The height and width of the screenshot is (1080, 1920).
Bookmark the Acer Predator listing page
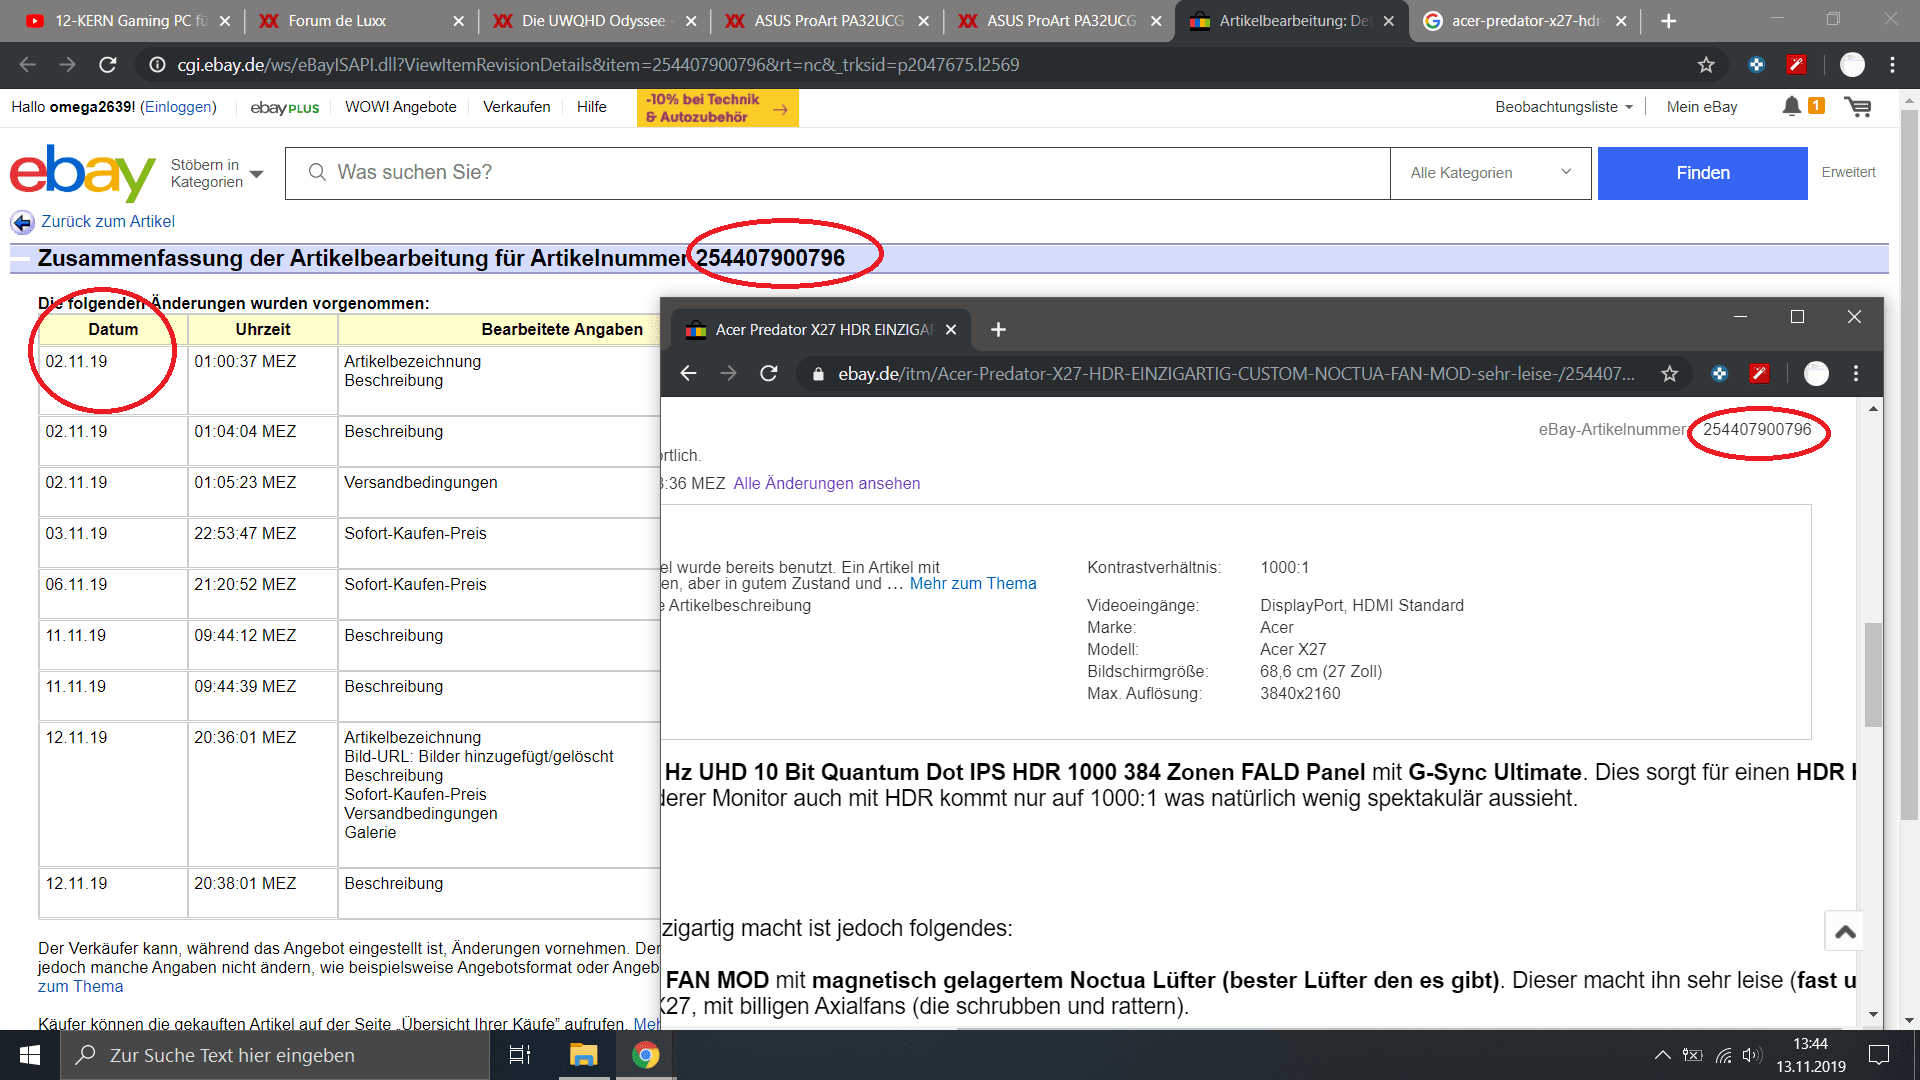pyautogui.click(x=1669, y=373)
